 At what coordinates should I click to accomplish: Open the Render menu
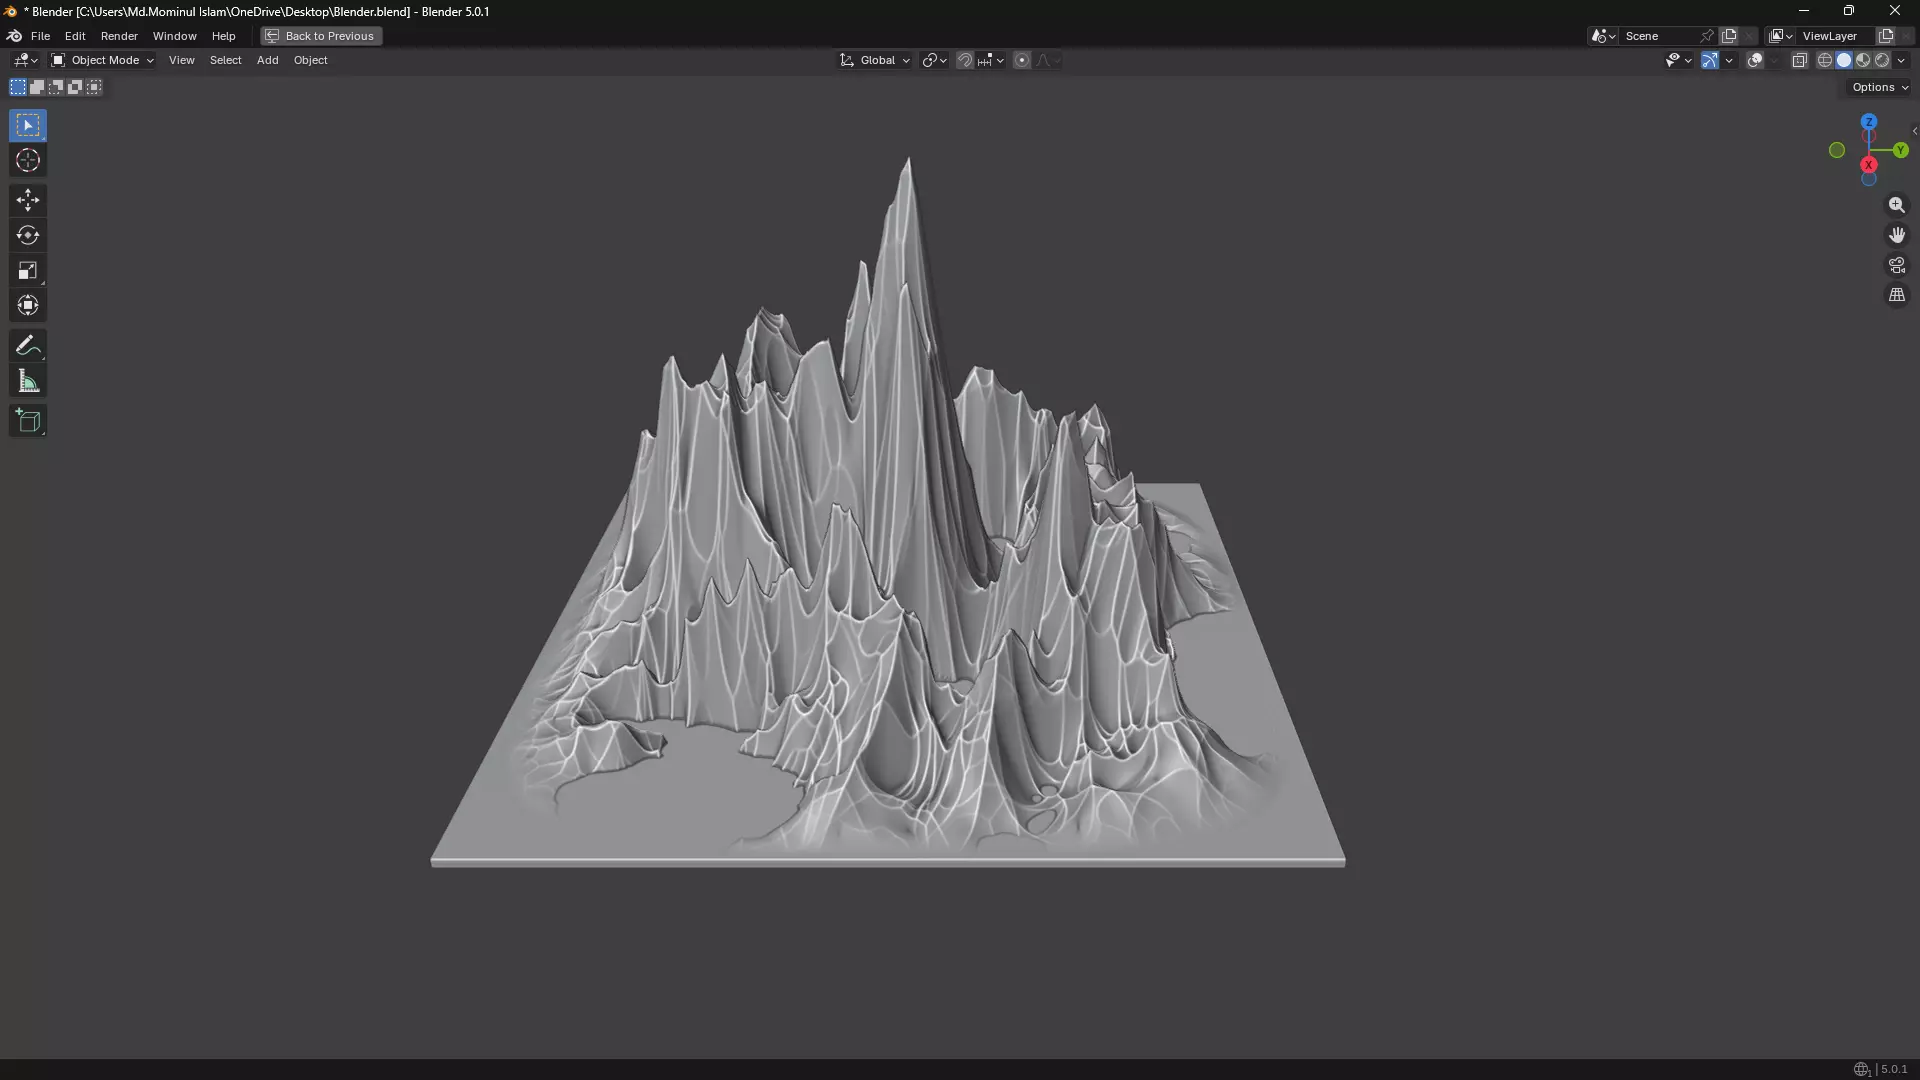click(x=119, y=36)
